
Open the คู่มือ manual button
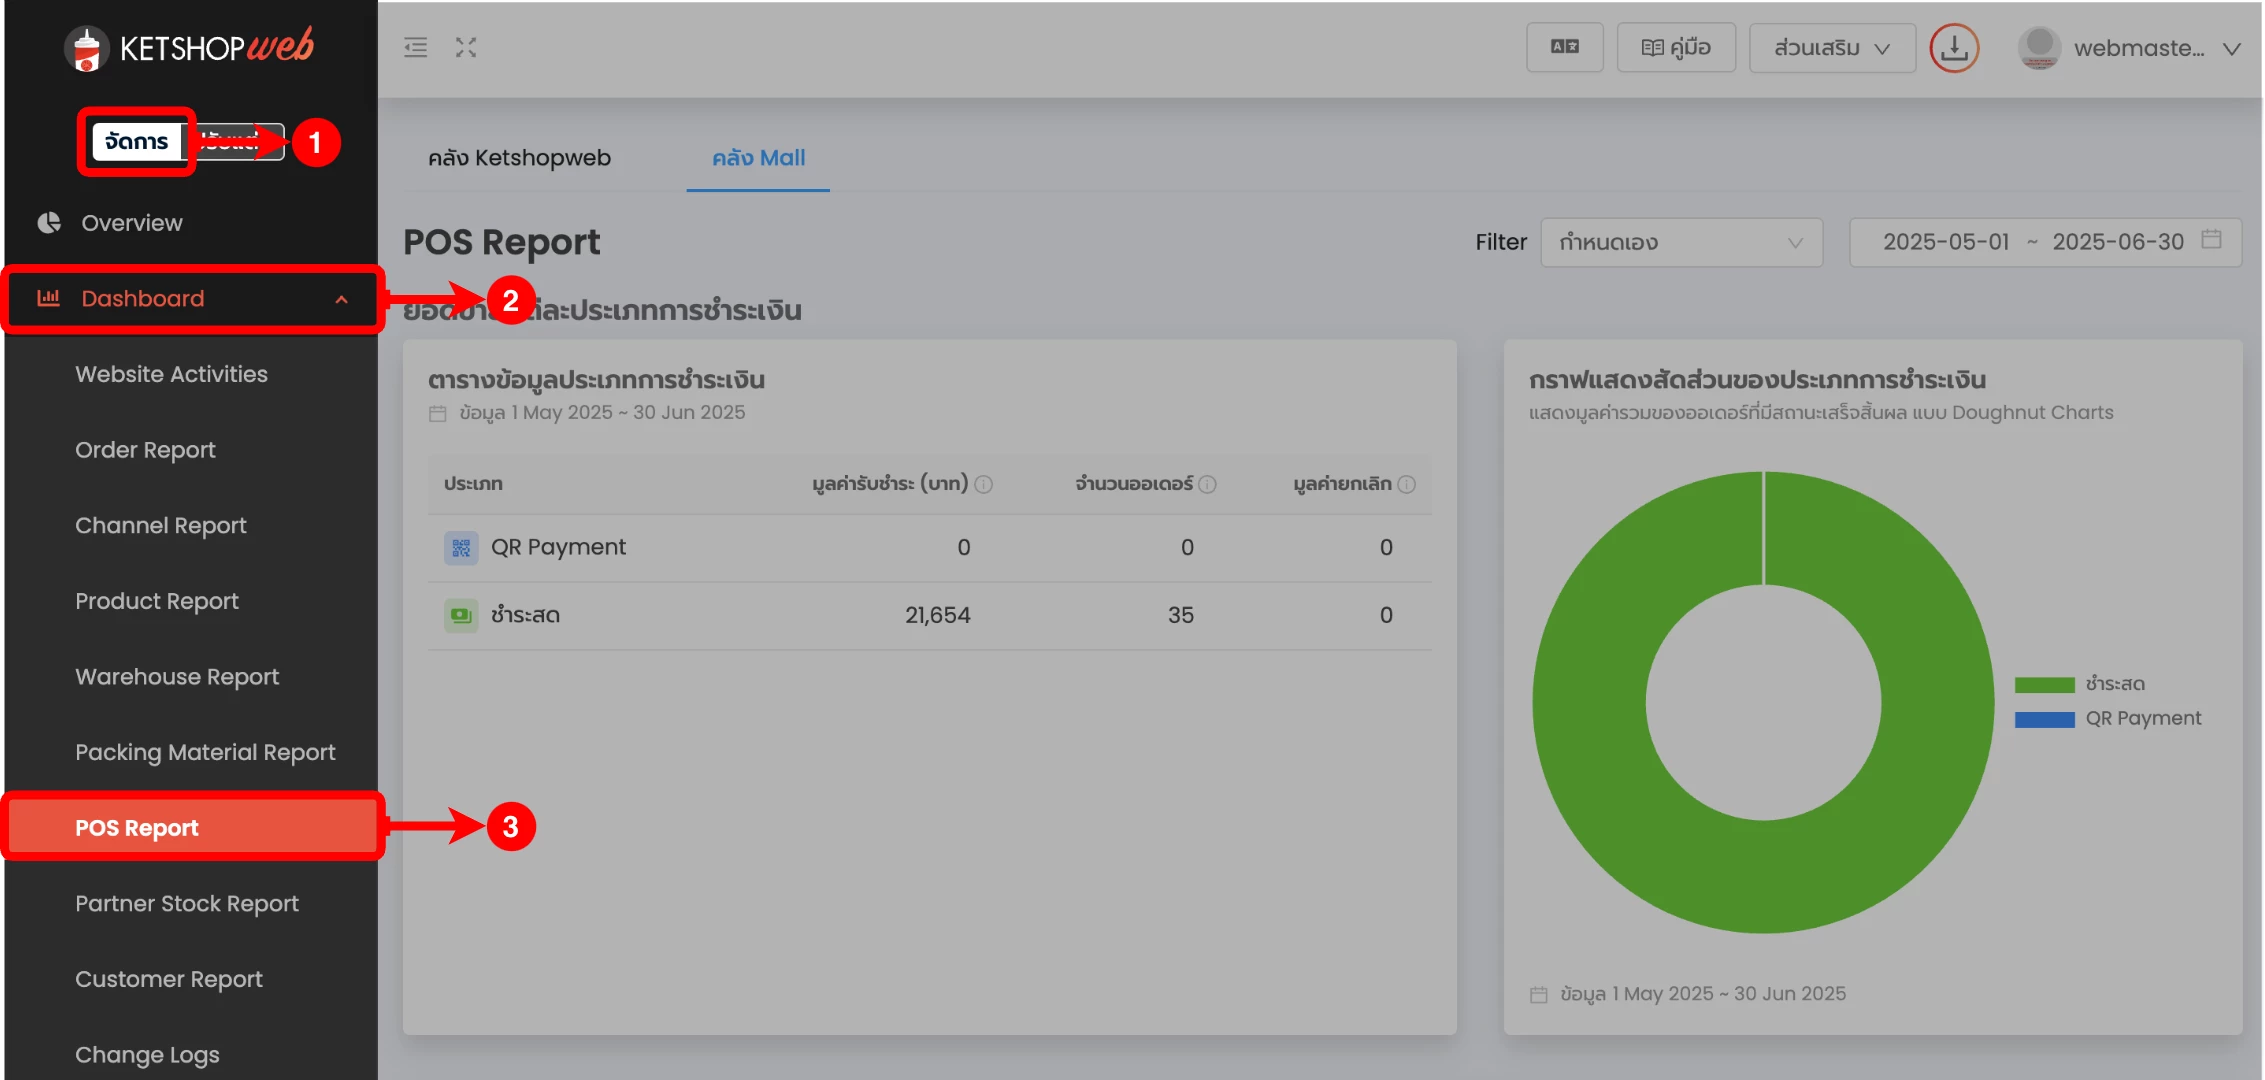pos(1676,47)
